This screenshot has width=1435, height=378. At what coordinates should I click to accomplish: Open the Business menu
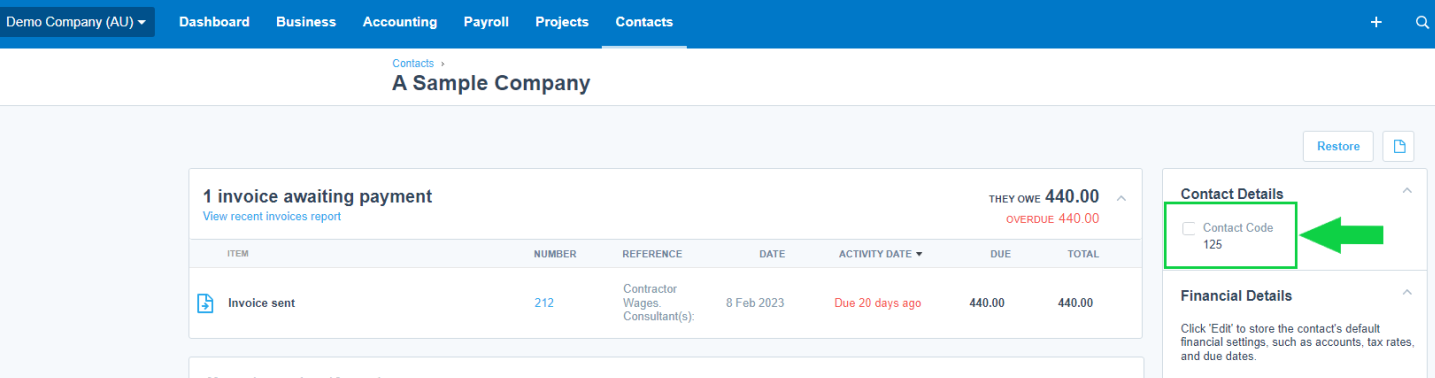[306, 22]
